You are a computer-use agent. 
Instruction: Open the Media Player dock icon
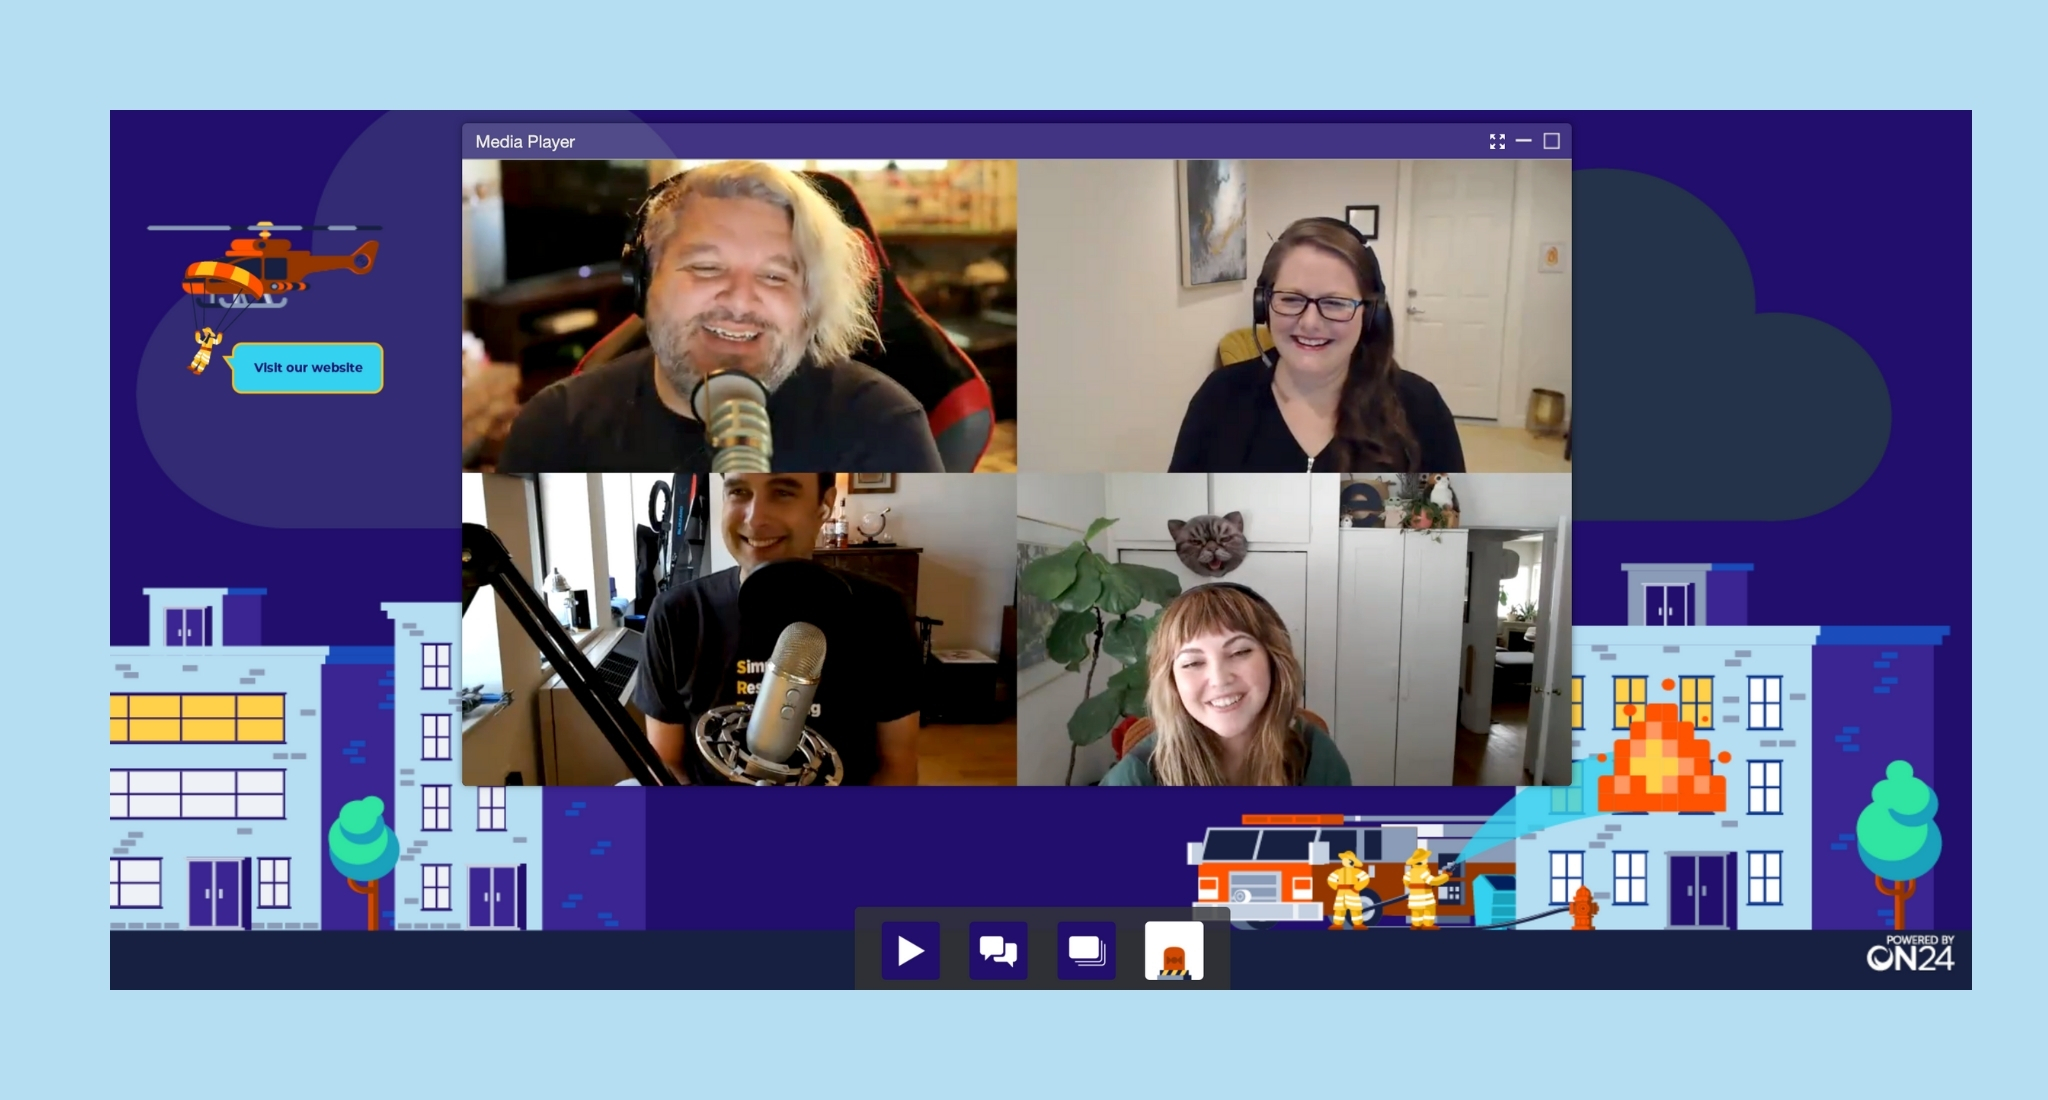[x=910, y=950]
